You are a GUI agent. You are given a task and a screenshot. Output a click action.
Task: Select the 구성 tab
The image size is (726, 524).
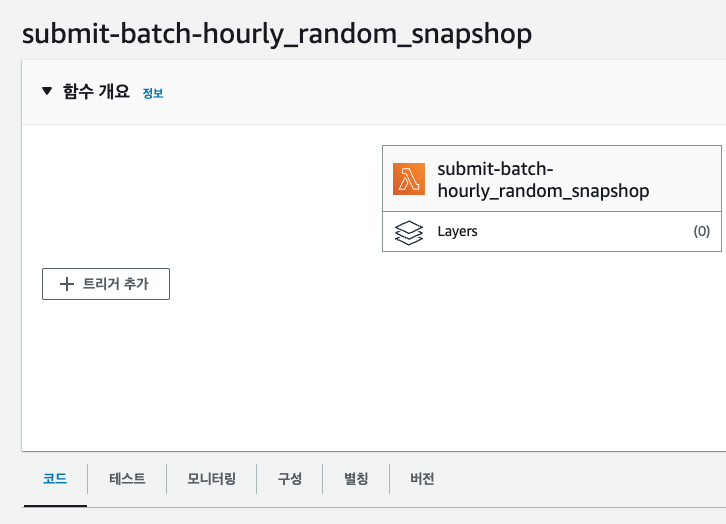click(x=290, y=479)
